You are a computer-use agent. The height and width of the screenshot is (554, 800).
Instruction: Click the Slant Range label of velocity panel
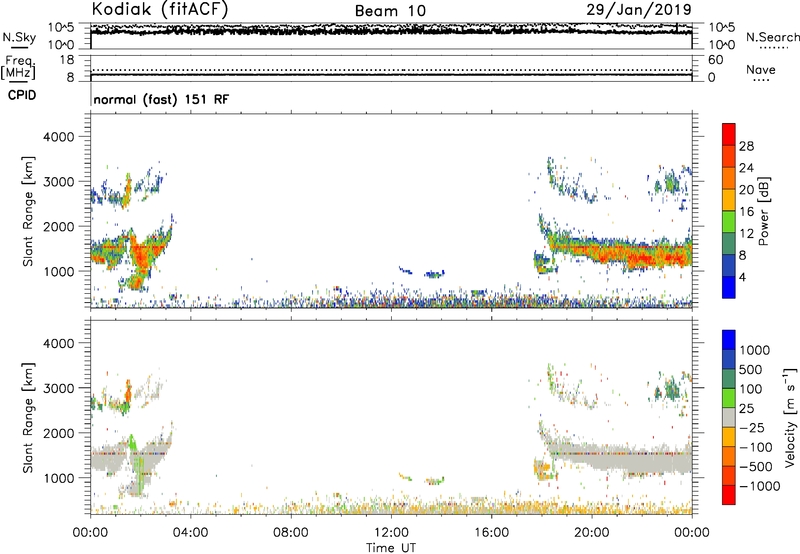pyautogui.click(x=28, y=418)
